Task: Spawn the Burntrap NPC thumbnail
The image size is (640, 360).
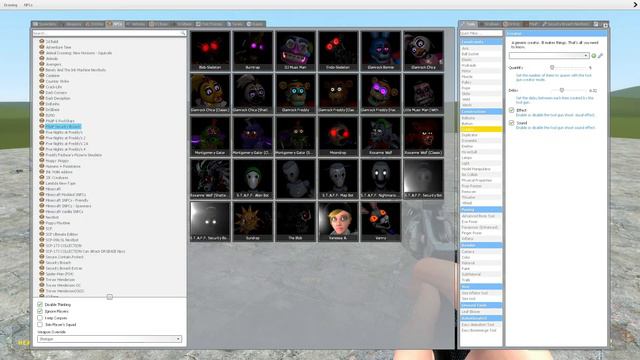Action: click(253, 51)
